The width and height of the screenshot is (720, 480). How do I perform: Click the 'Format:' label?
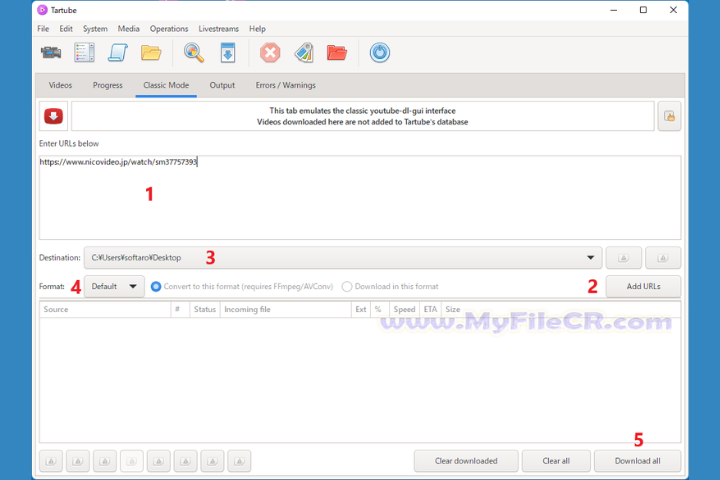click(x=51, y=286)
